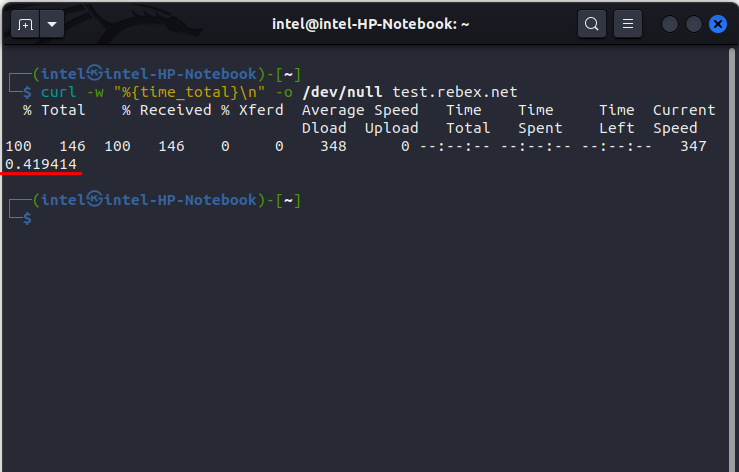
Task: Click the % Received column header
Action: [x=167, y=110]
